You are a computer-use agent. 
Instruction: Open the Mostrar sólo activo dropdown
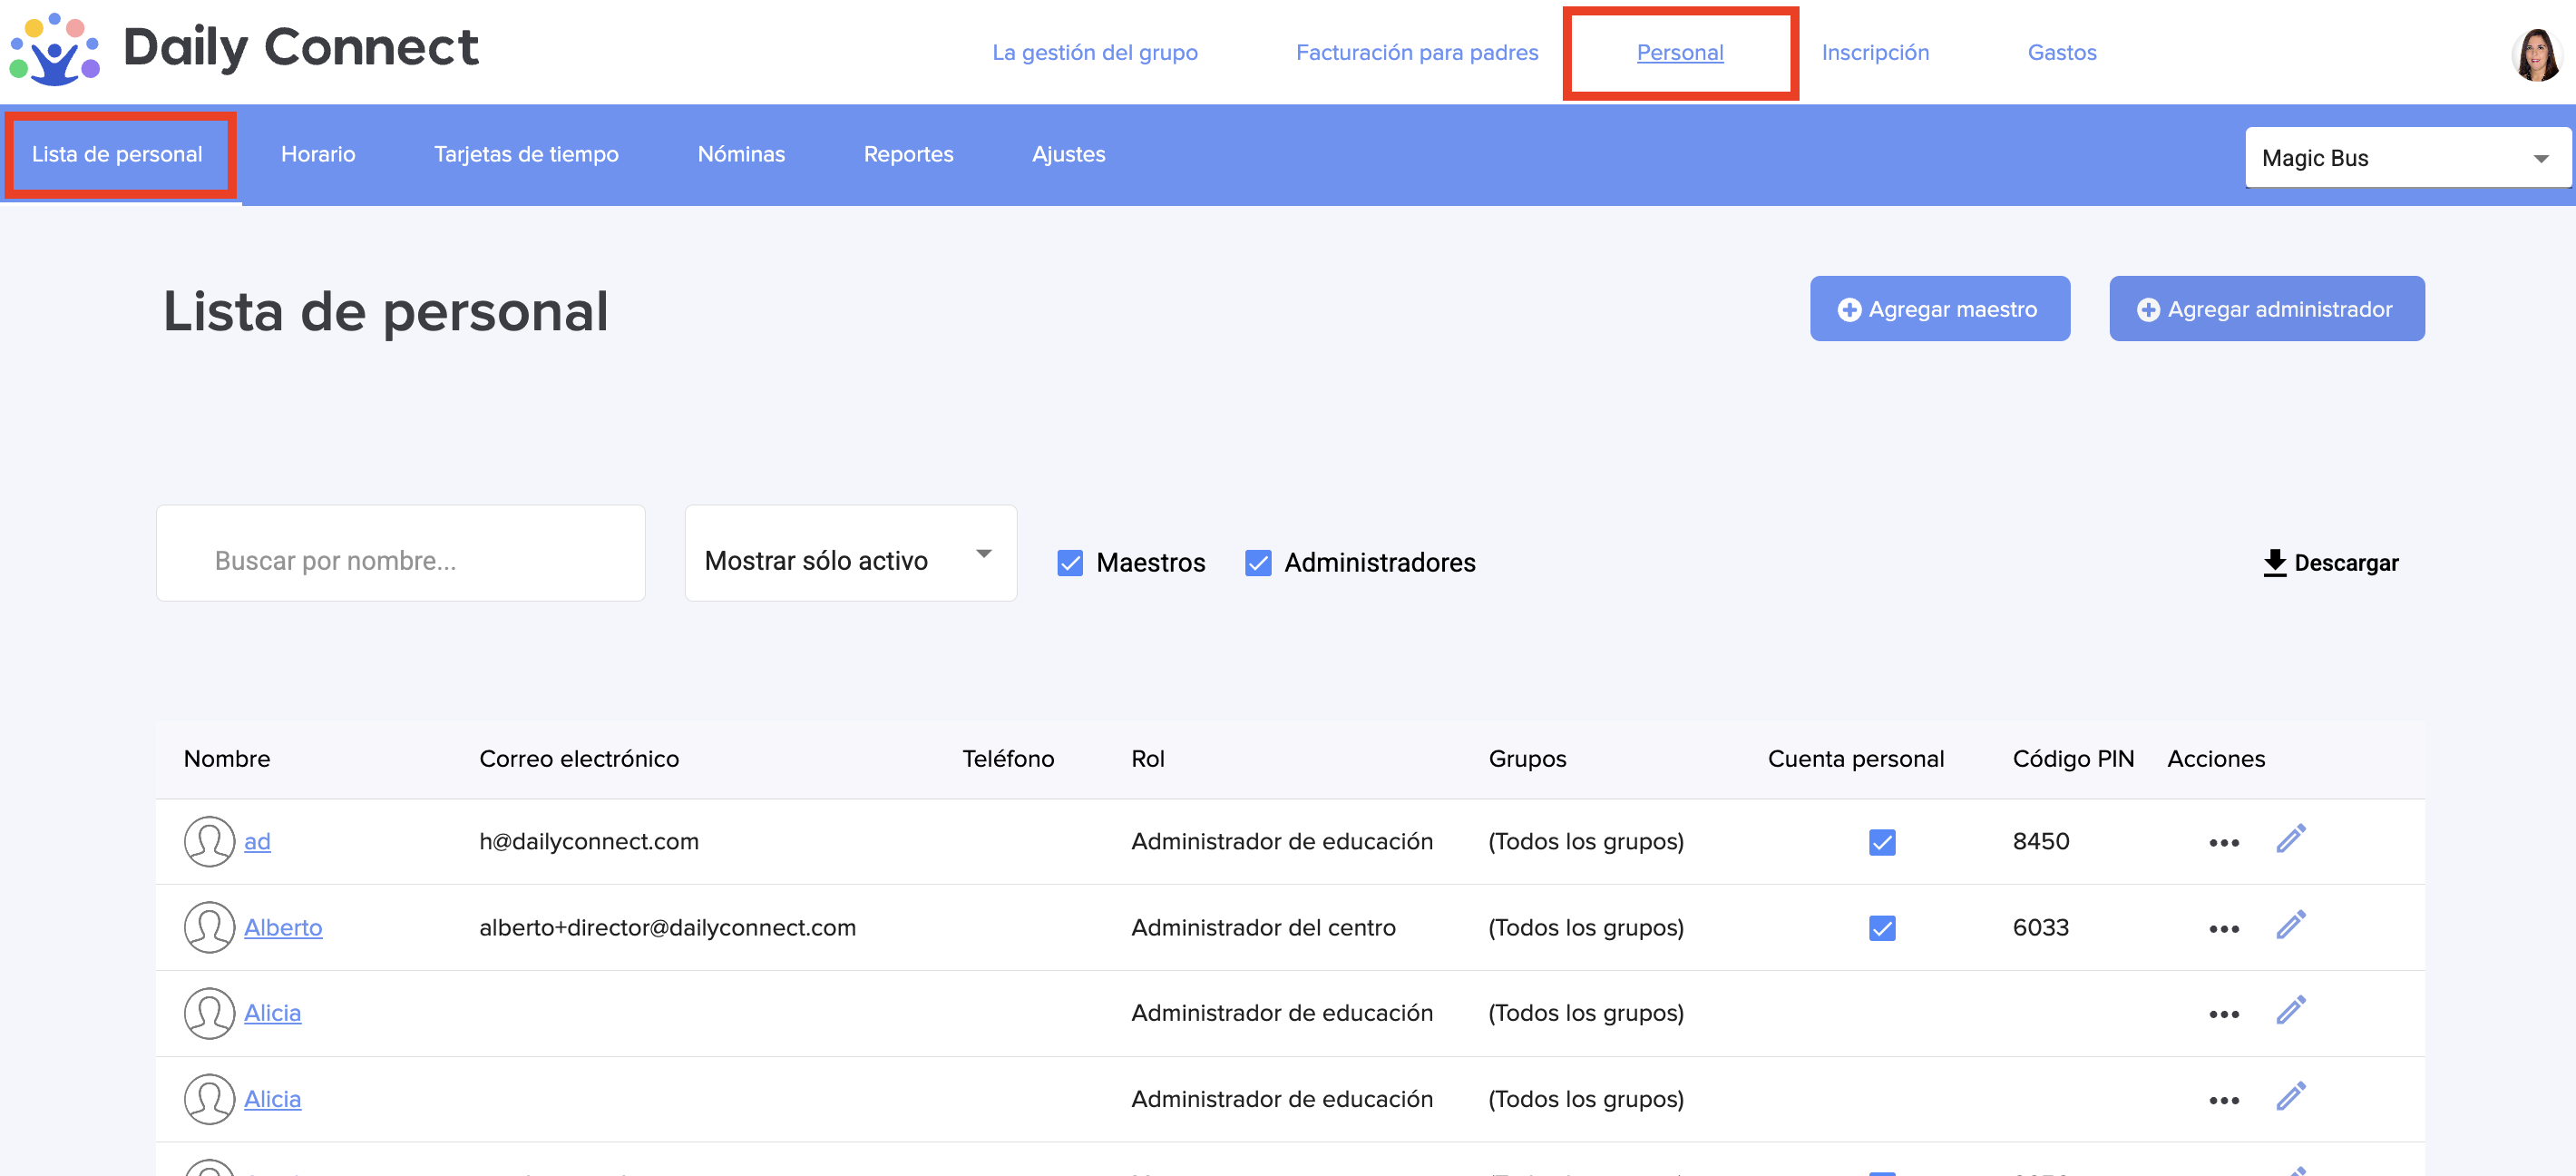850,554
